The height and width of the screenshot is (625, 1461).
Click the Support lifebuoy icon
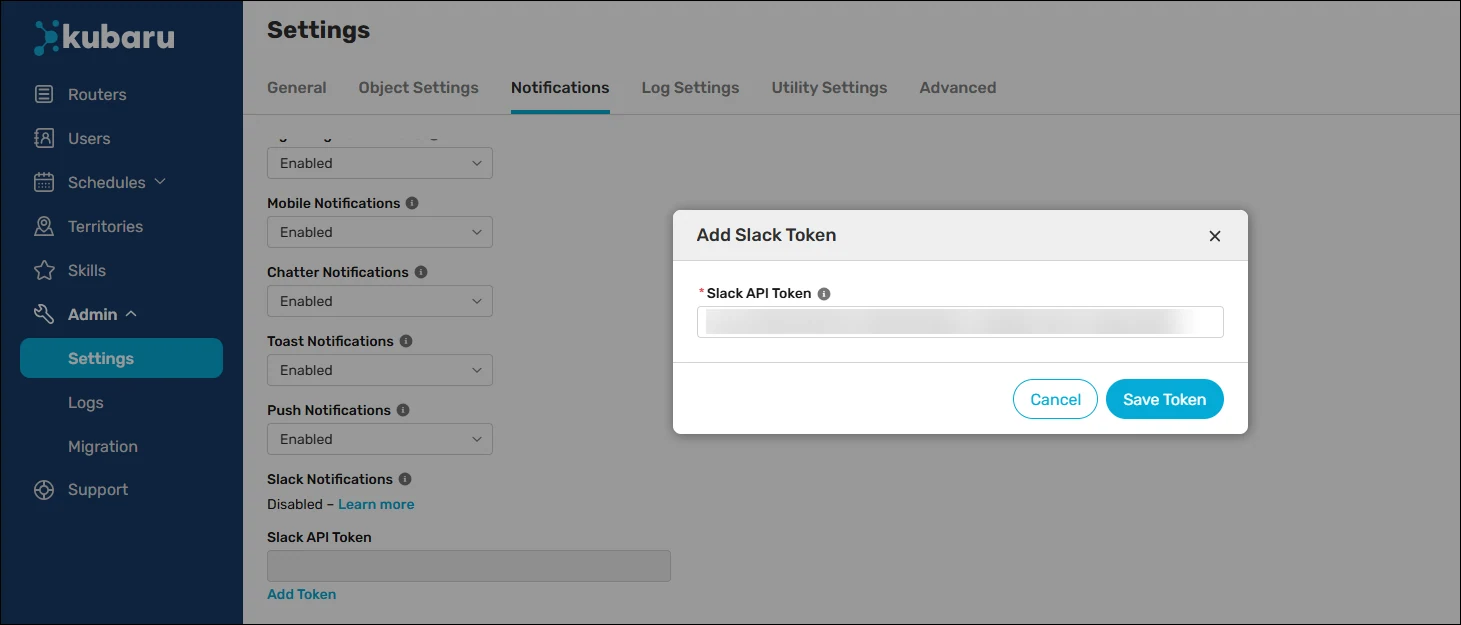44,490
